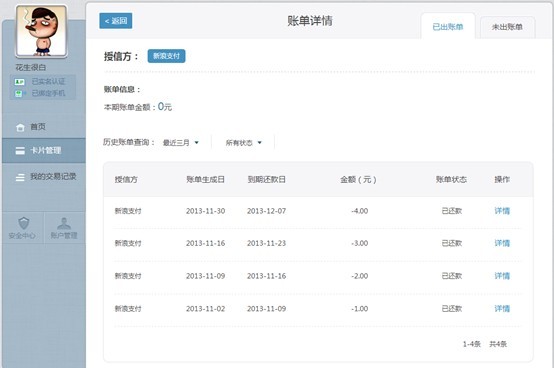Click generation date 2013-11-02

(x=205, y=309)
